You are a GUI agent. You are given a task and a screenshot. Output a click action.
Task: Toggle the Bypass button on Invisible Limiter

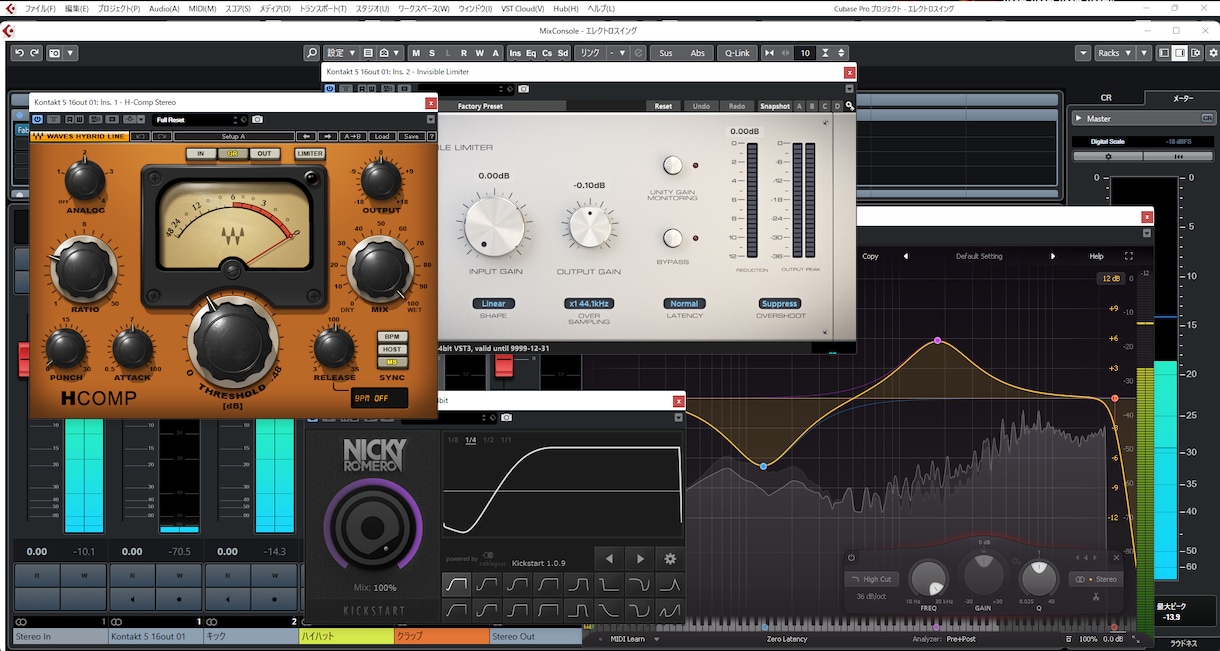(673, 238)
